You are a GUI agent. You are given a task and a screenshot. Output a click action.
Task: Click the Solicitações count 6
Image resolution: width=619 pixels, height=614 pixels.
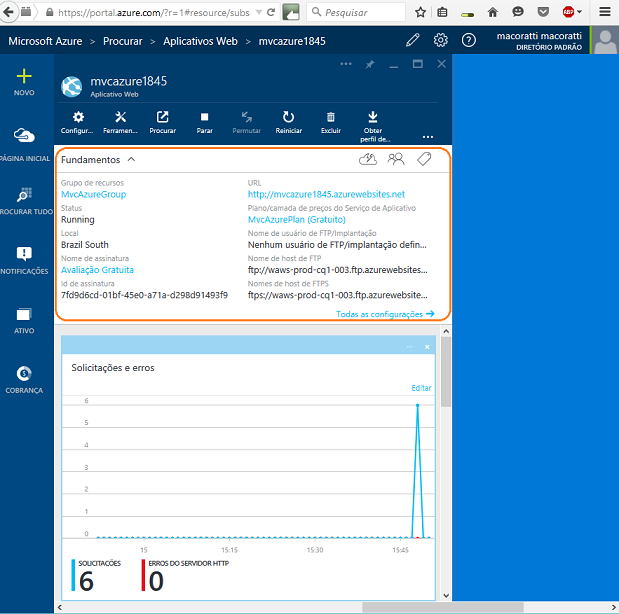coord(86,581)
